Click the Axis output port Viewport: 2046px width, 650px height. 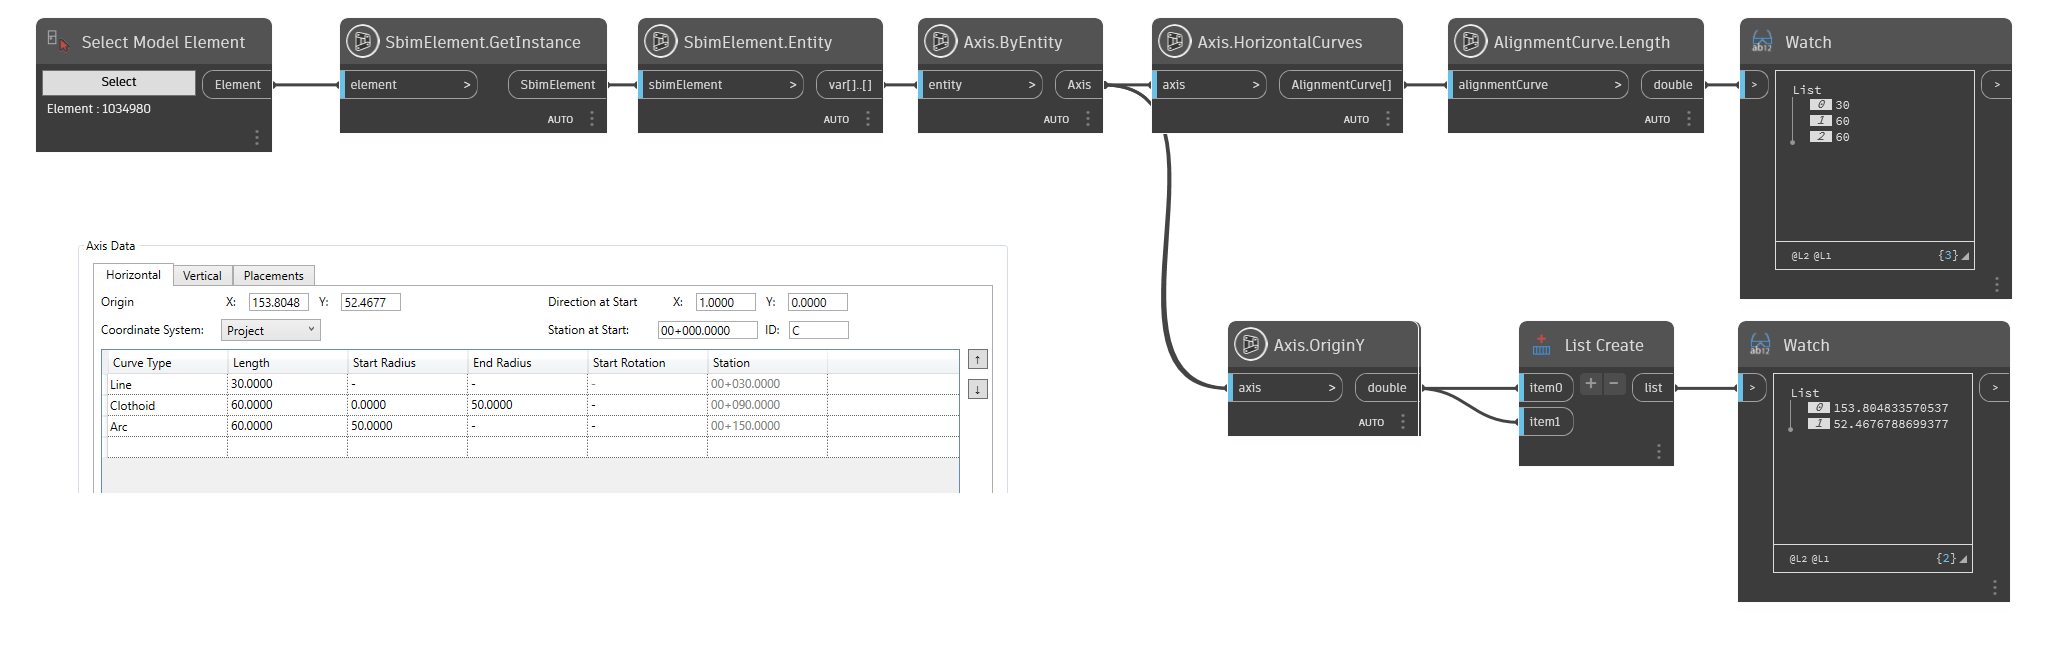point(1079,85)
